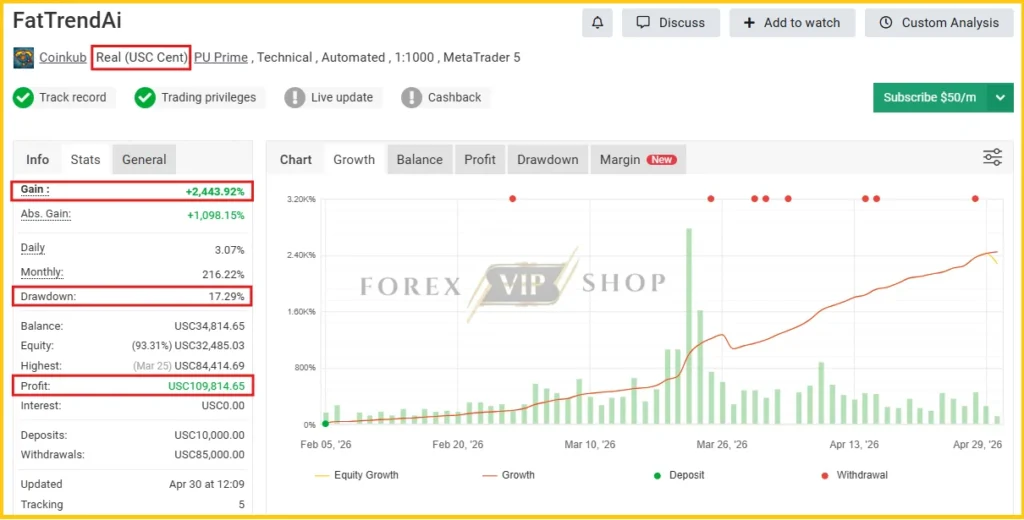Open the Discuss button
This screenshot has width=1024, height=520.
coord(671,23)
